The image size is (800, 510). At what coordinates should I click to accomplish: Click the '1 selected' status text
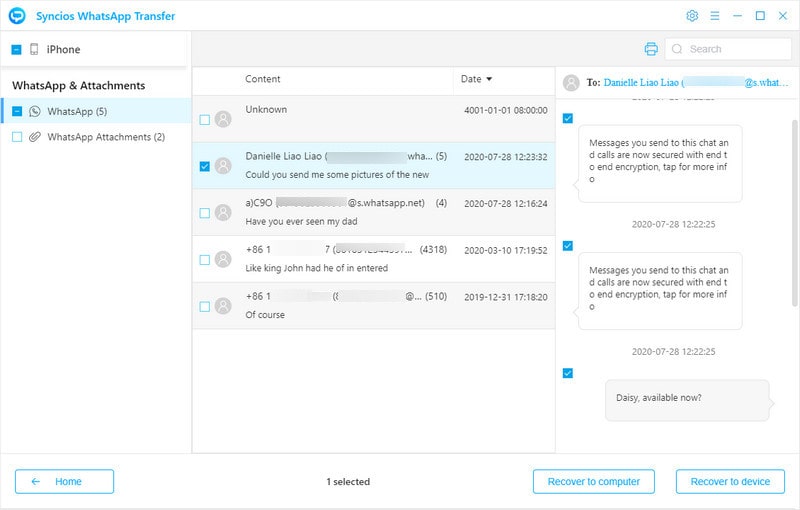point(348,482)
